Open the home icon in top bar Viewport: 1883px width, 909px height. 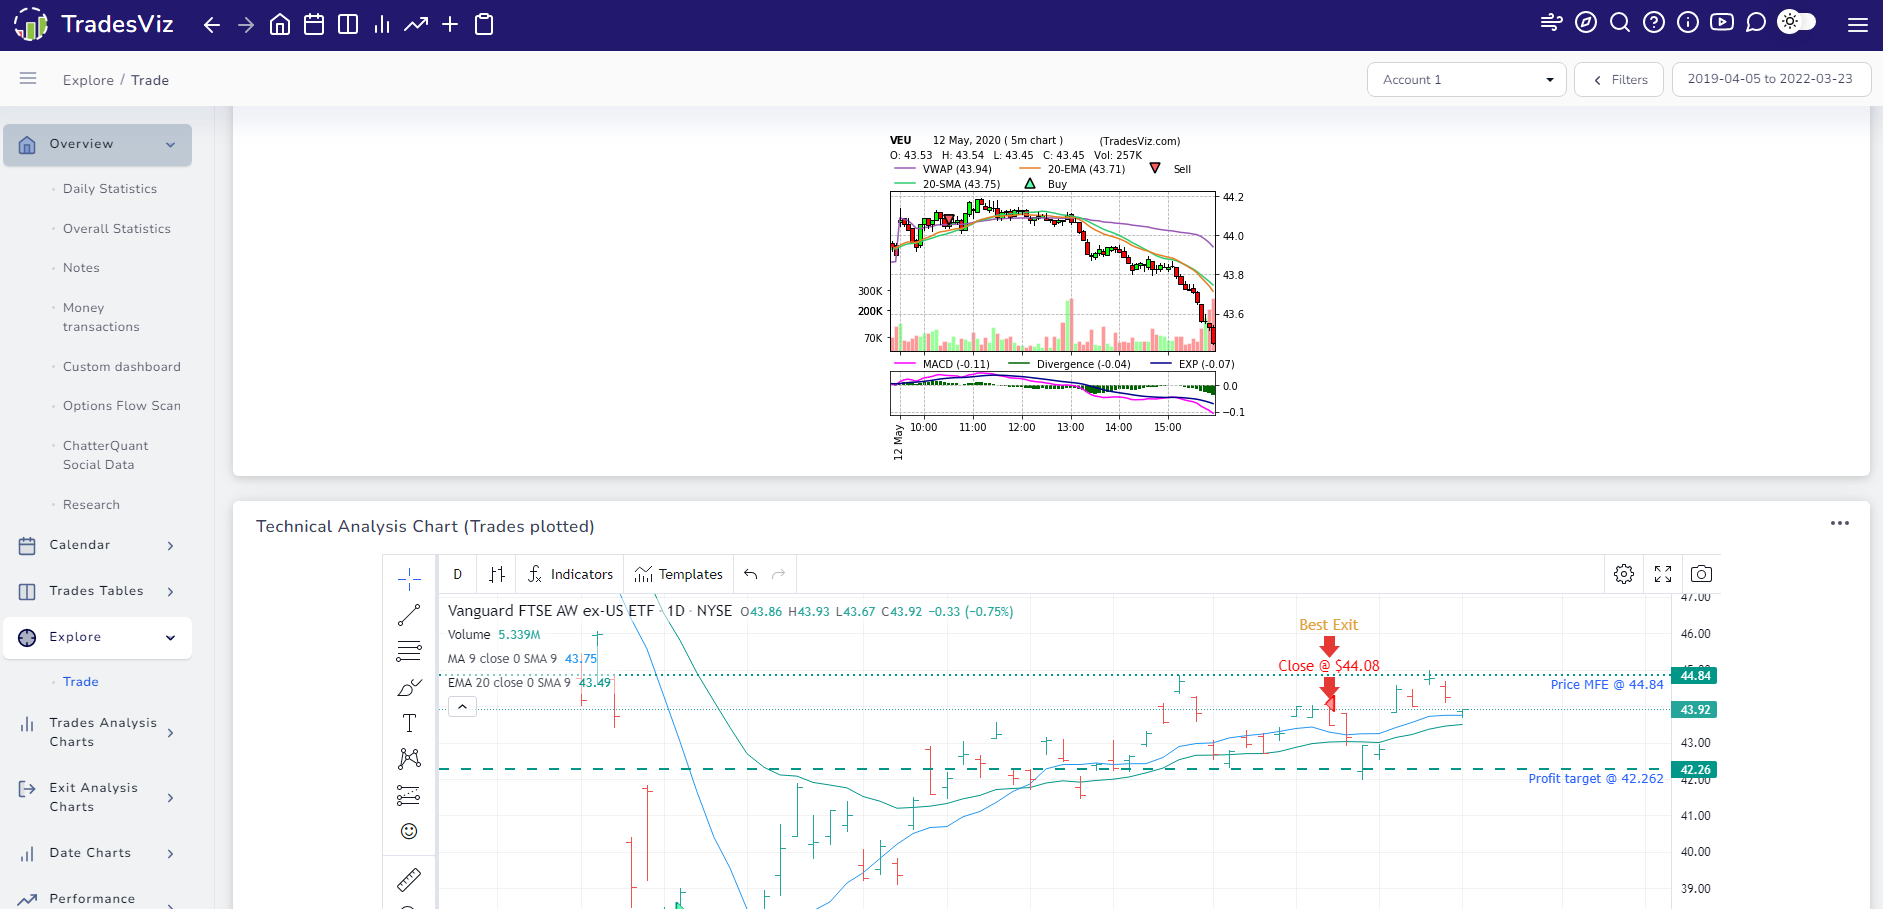(280, 25)
